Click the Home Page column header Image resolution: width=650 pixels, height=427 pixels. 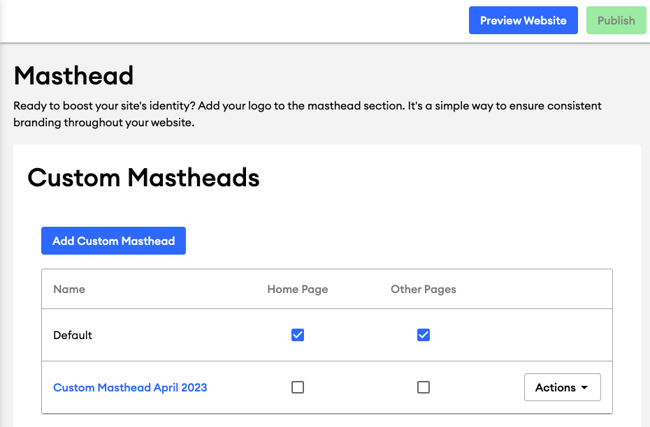pyautogui.click(x=298, y=289)
